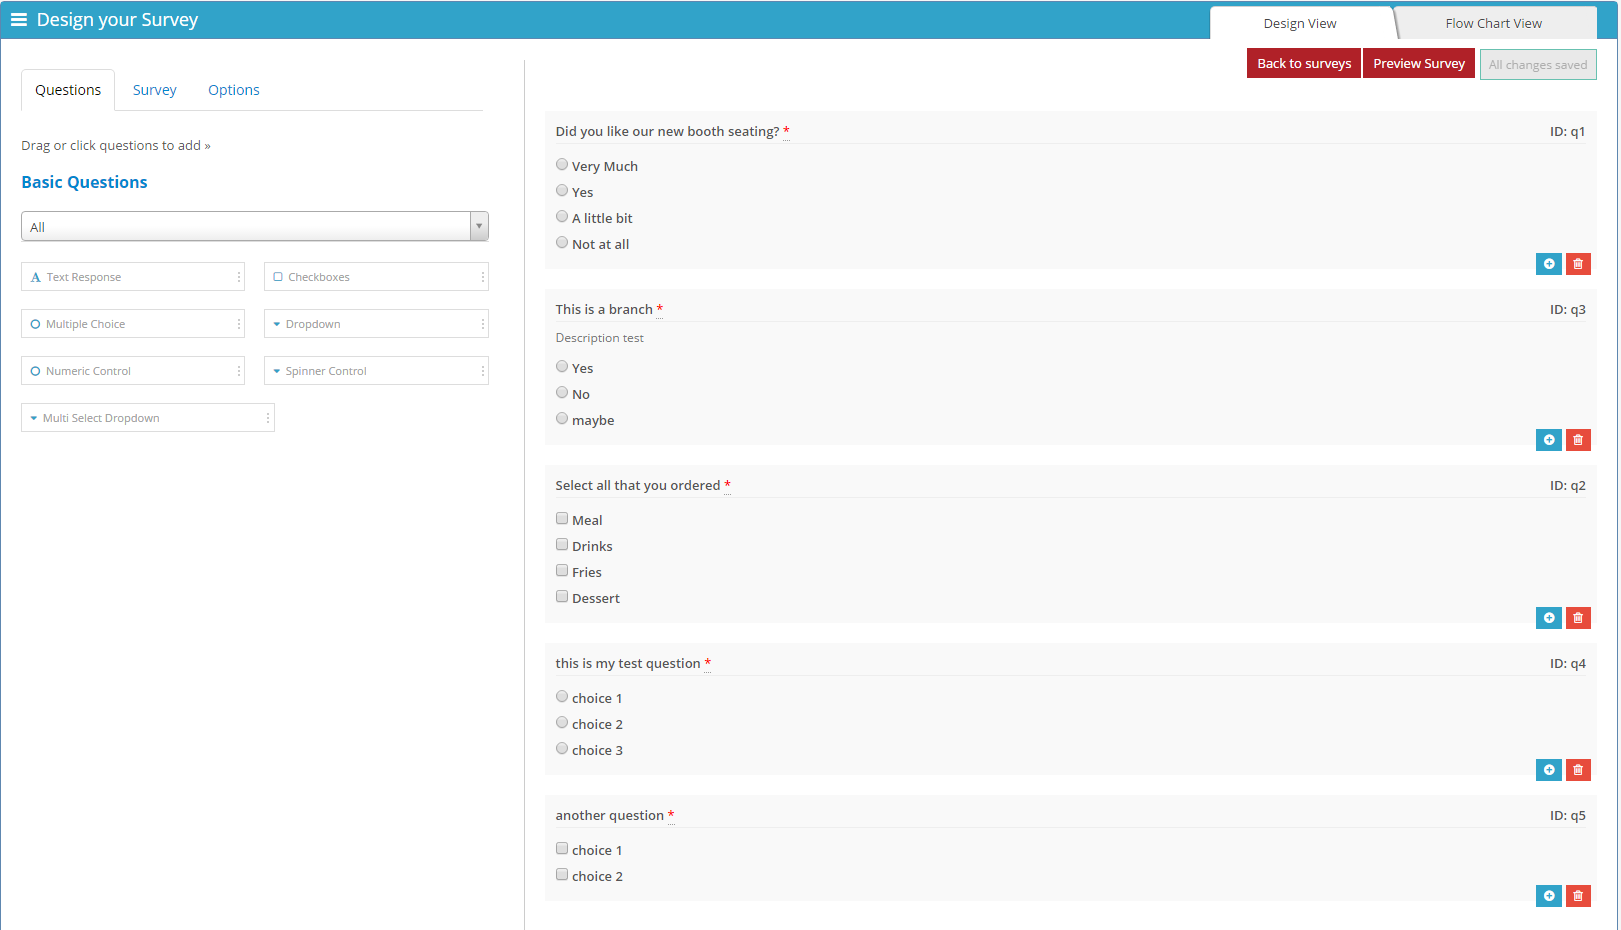Image resolution: width=1621 pixels, height=930 pixels.
Task: Open the hamburger menu icon
Action: 19,20
